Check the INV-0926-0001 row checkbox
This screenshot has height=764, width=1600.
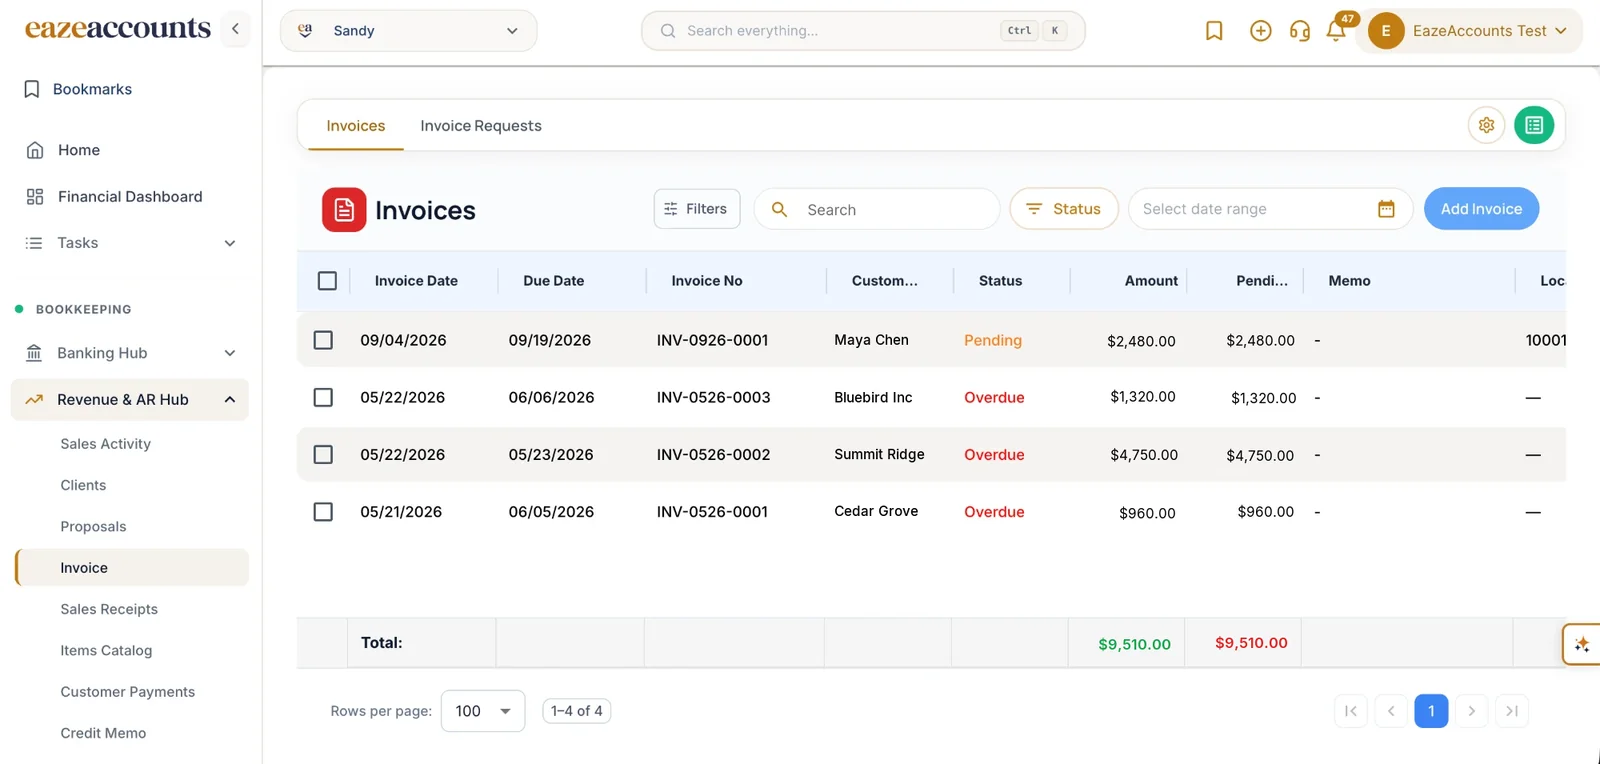[x=323, y=340]
